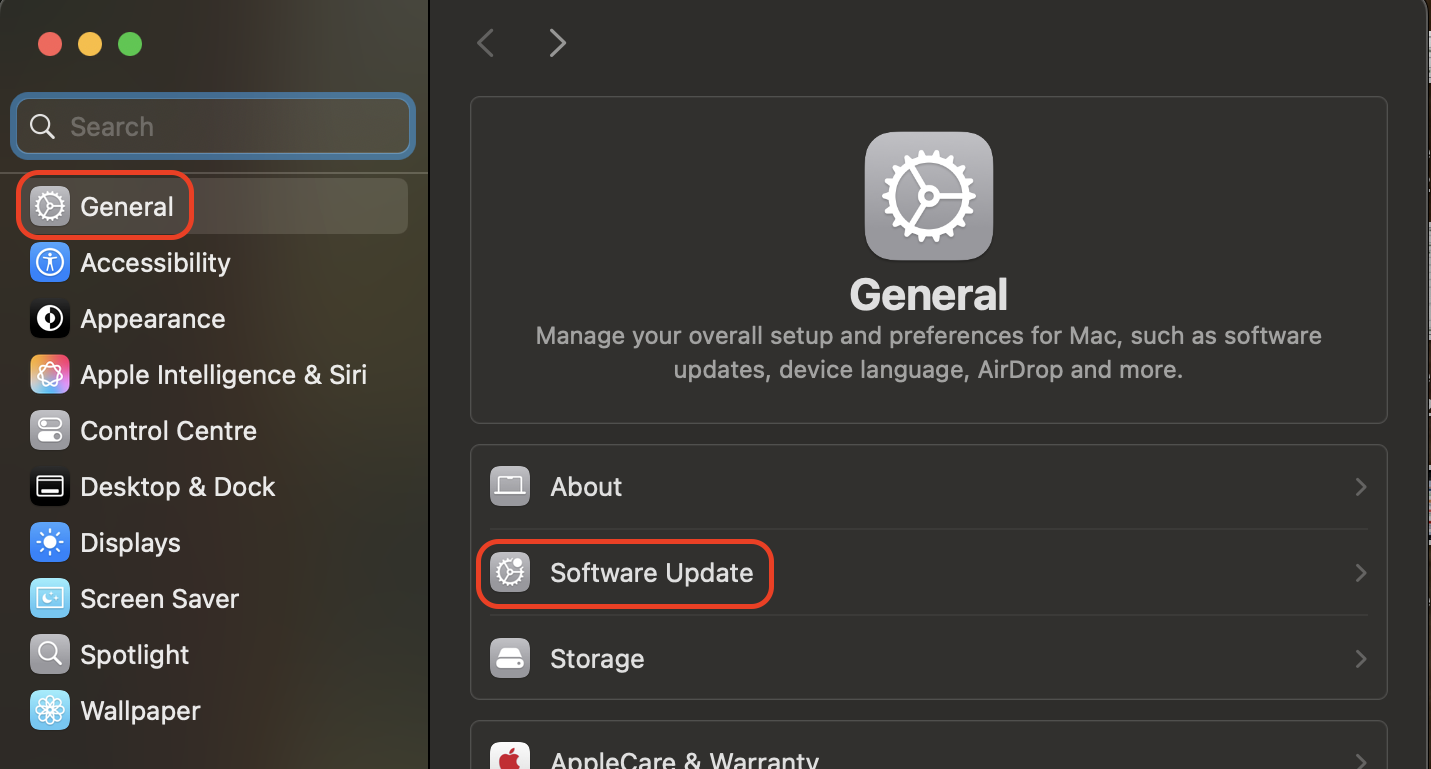
Task: Click the General gear icon in sidebar
Action: point(49,205)
